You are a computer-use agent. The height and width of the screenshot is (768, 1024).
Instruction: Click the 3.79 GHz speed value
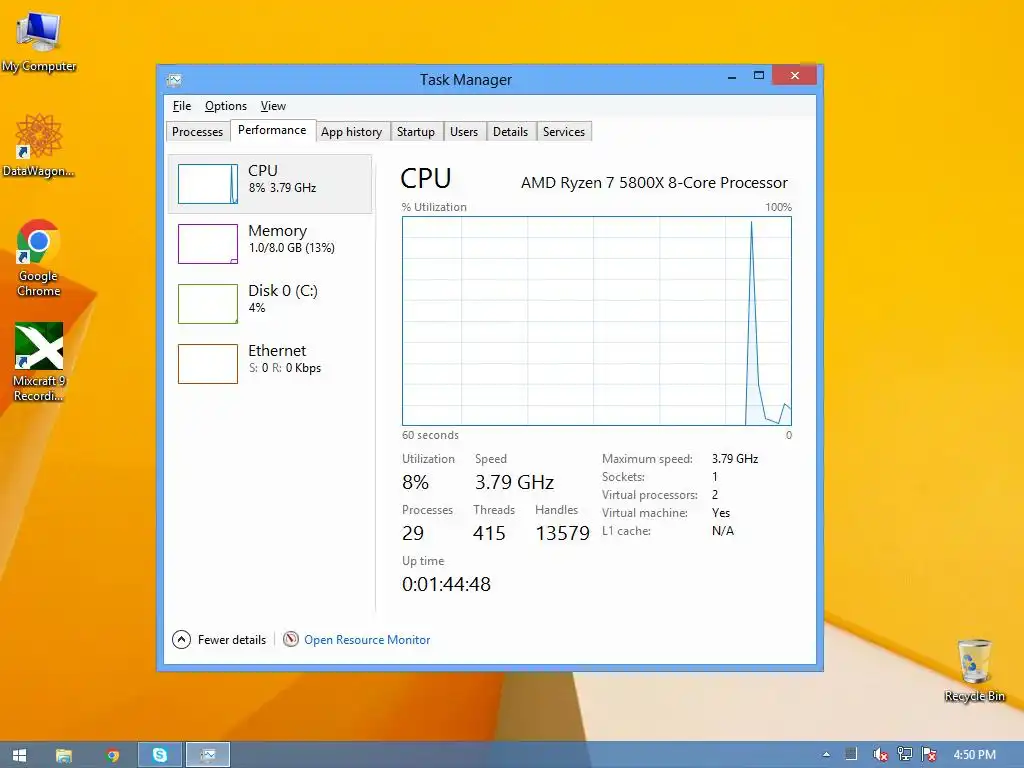(x=514, y=482)
